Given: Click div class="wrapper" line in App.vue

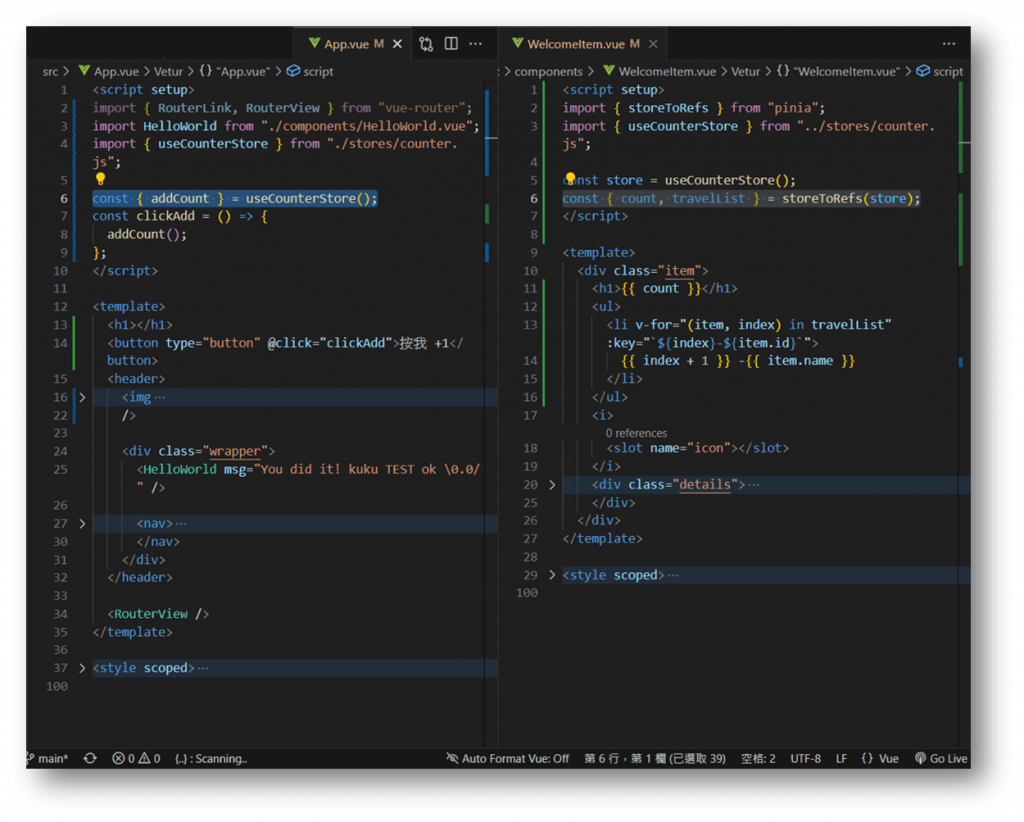Looking at the screenshot, I should (198, 451).
